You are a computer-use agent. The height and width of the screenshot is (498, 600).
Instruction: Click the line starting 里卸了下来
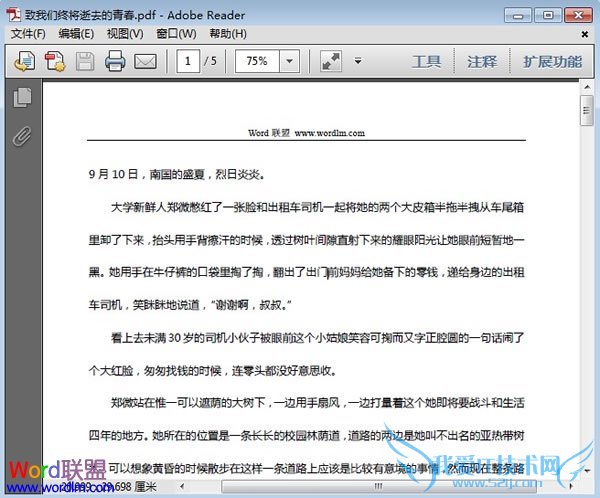[x=306, y=240]
